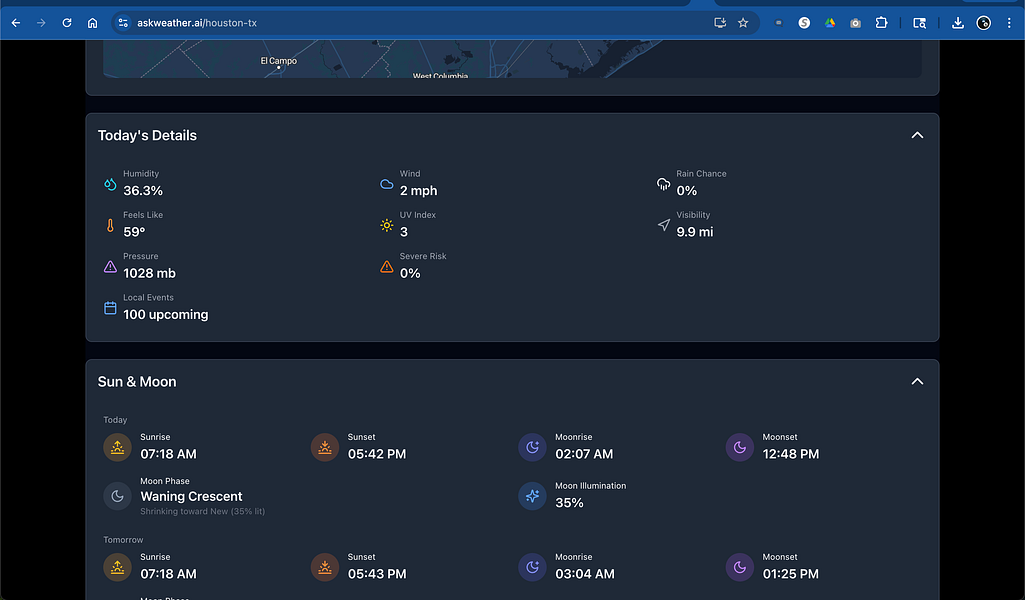Open the camera screenshot extension

click(855, 23)
